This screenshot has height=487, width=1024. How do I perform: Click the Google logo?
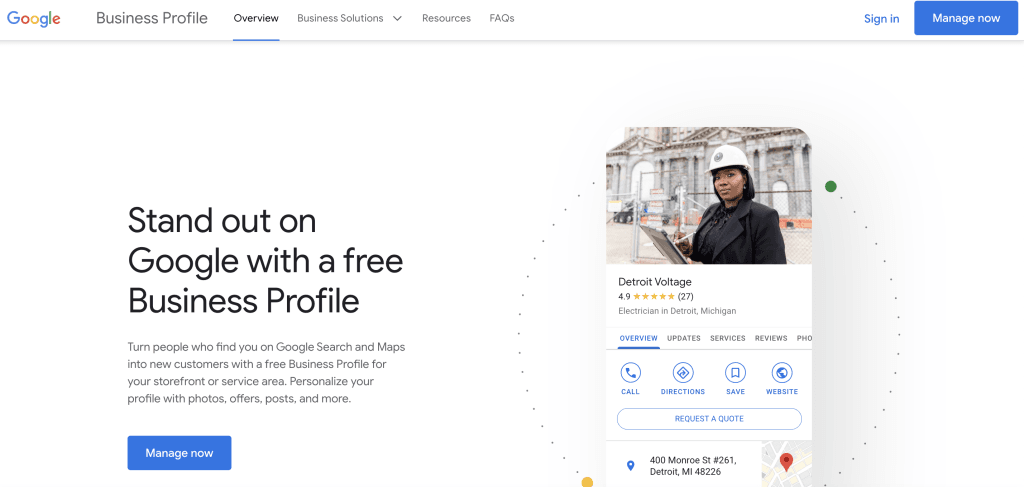click(34, 18)
